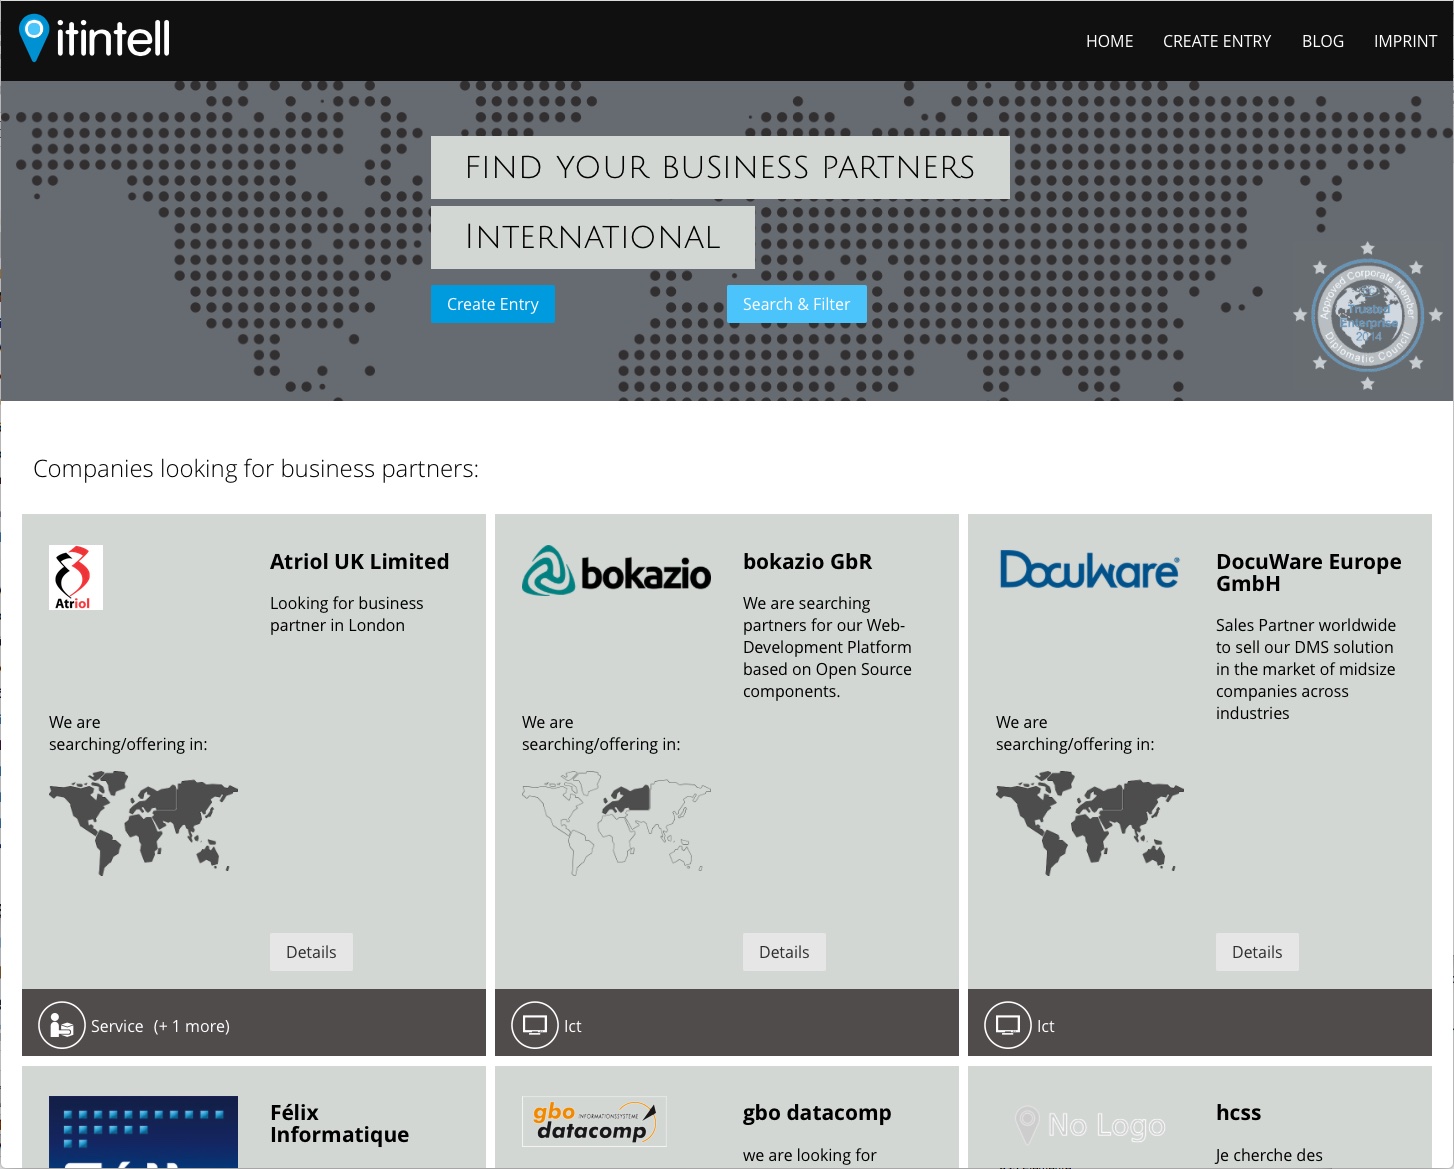
Task: Open the bokazio GbR title
Action: coord(807,562)
